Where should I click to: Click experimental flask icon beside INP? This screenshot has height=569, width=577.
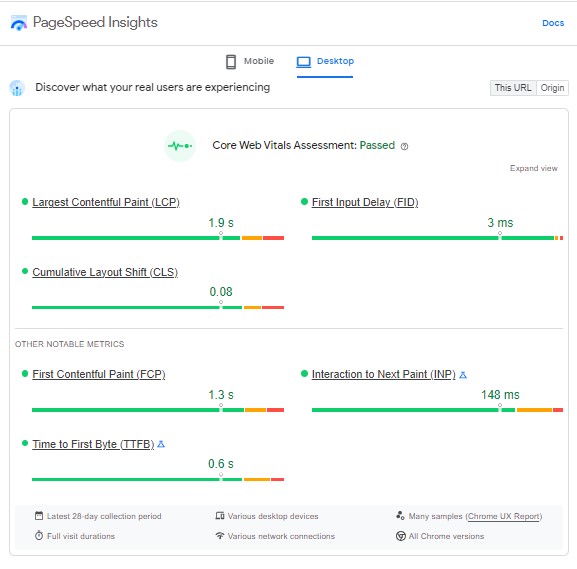click(x=463, y=375)
